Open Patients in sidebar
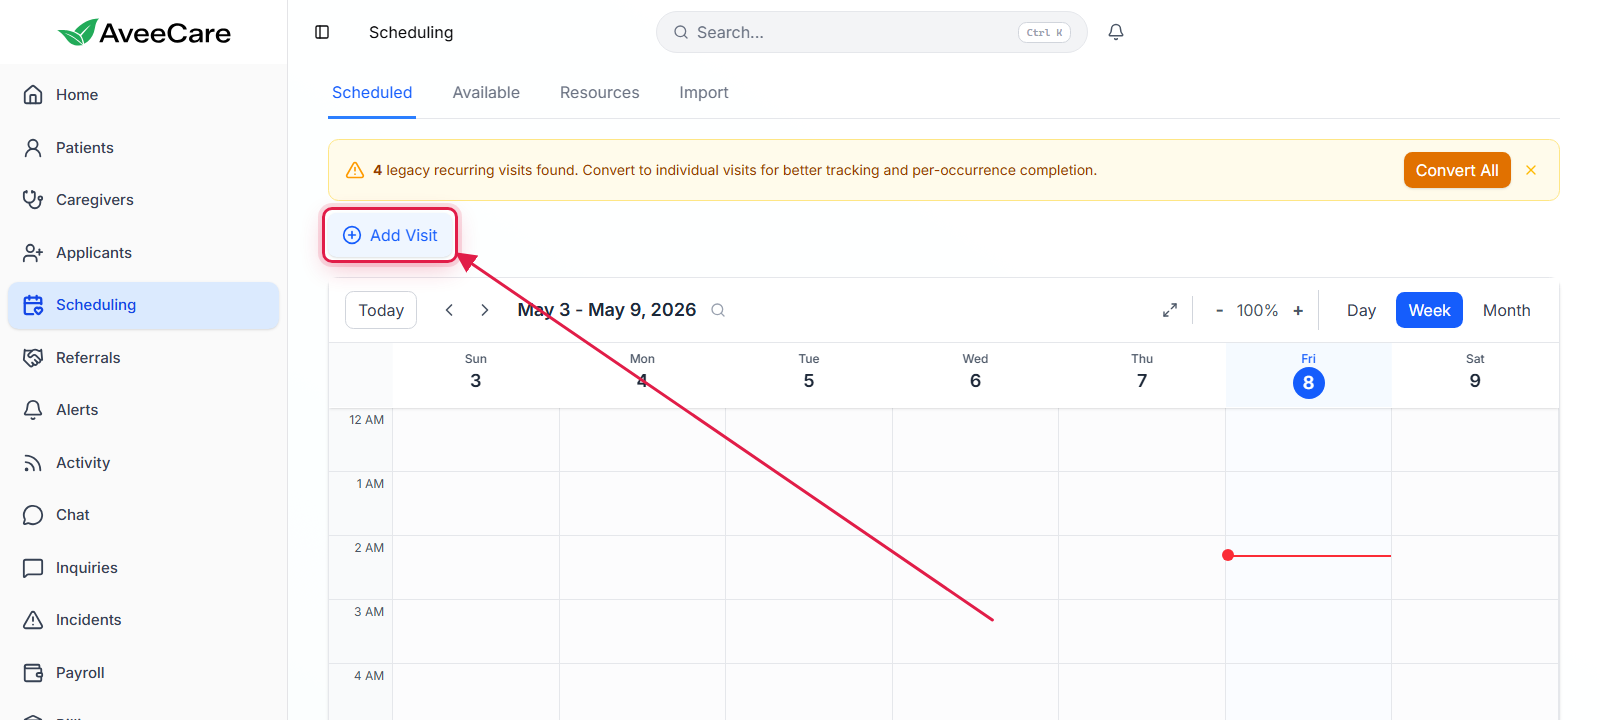The width and height of the screenshot is (1600, 720). click(143, 148)
